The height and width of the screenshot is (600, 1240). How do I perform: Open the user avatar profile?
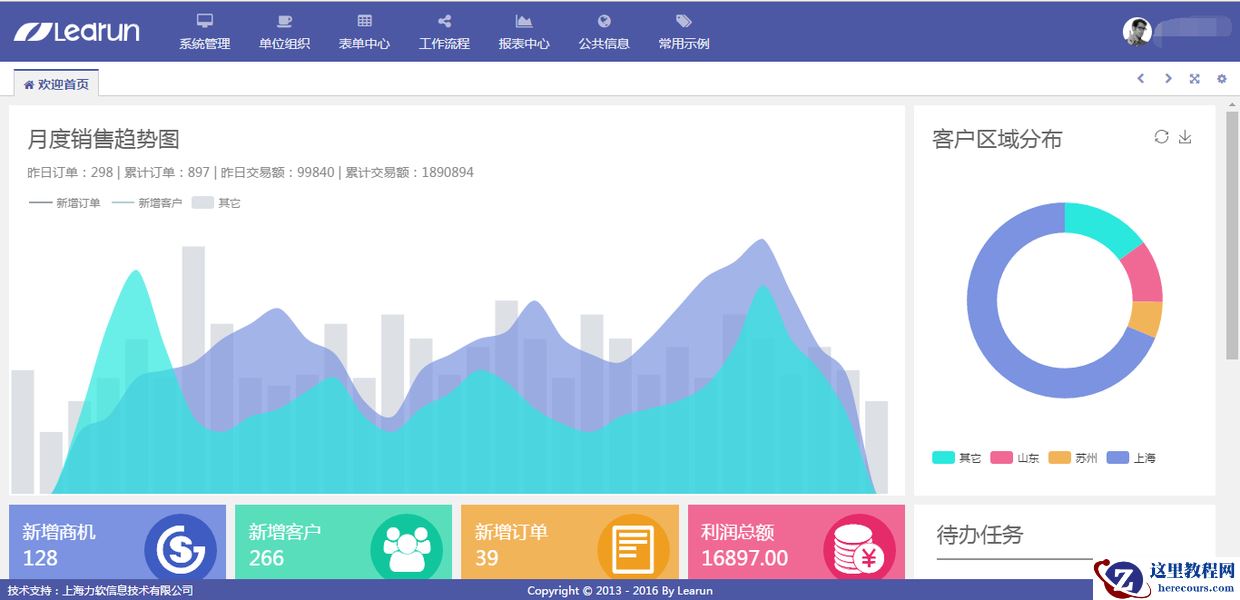(1135, 30)
